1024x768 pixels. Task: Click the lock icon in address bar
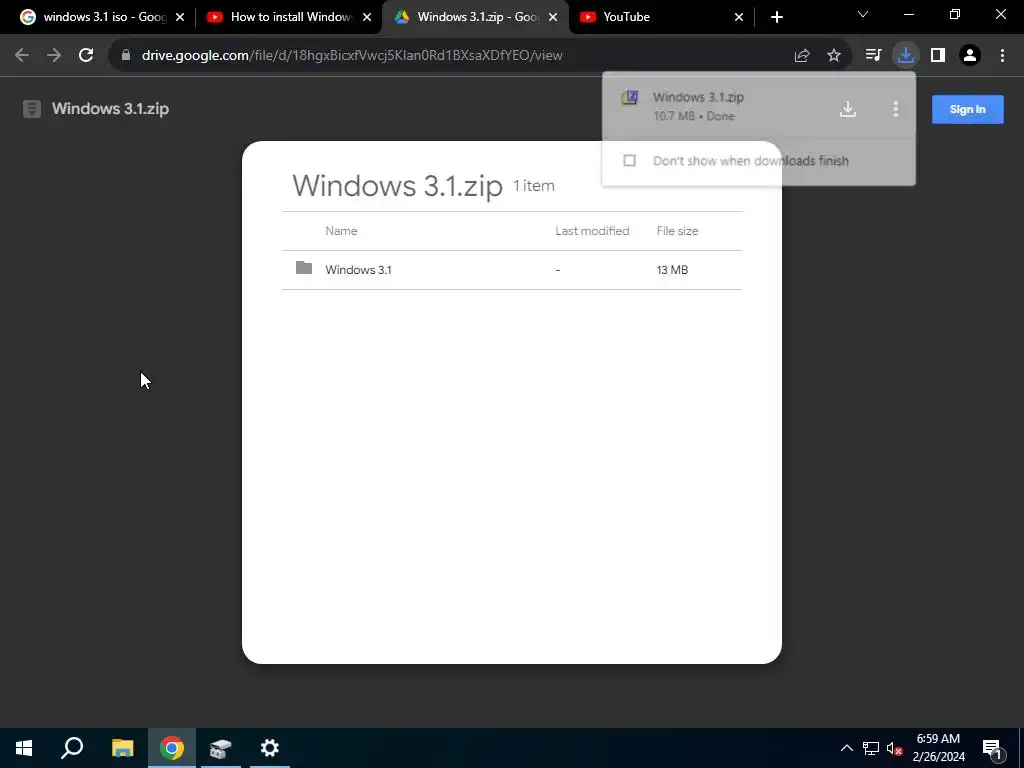pyautogui.click(x=125, y=56)
